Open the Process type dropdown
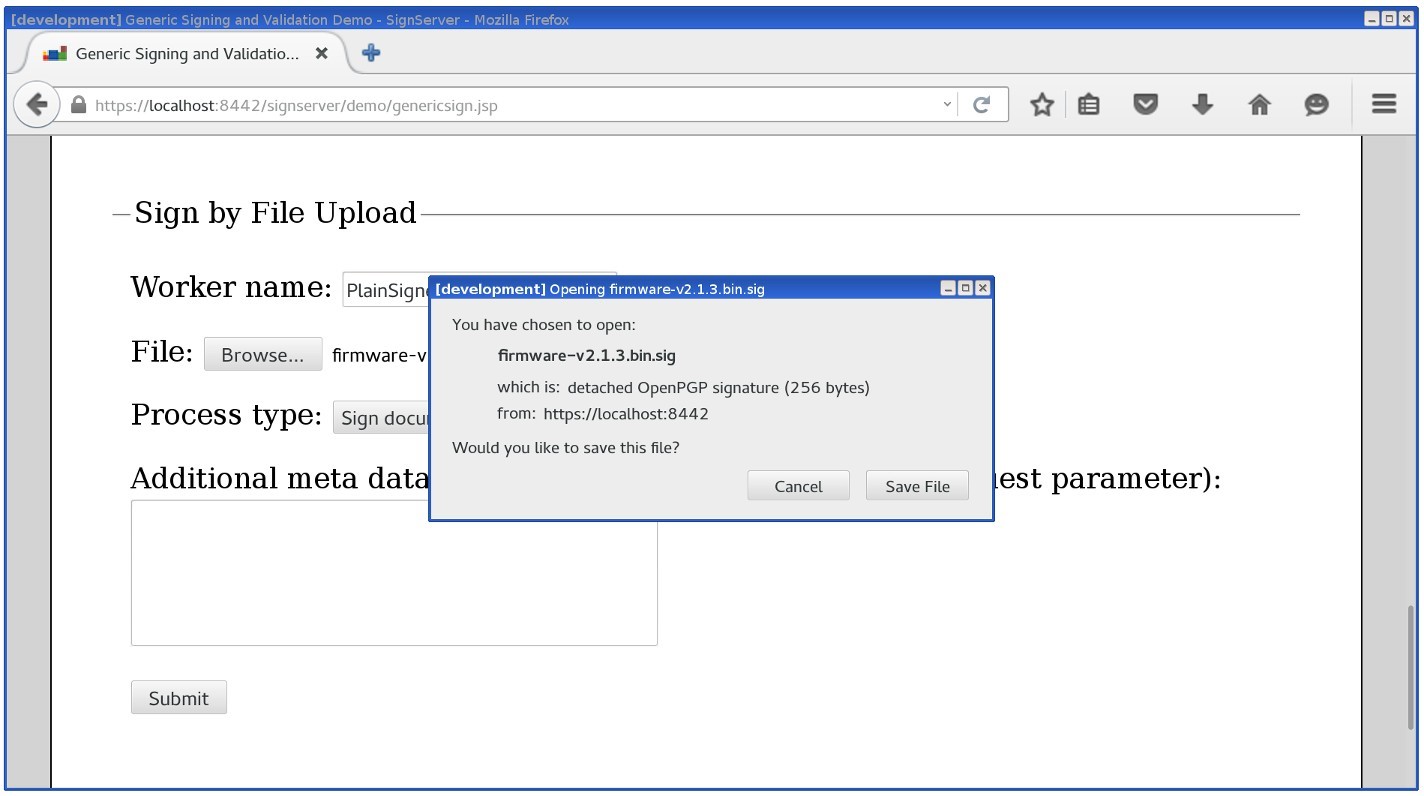This screenshot has height=796, width=1424. point(382,418)
